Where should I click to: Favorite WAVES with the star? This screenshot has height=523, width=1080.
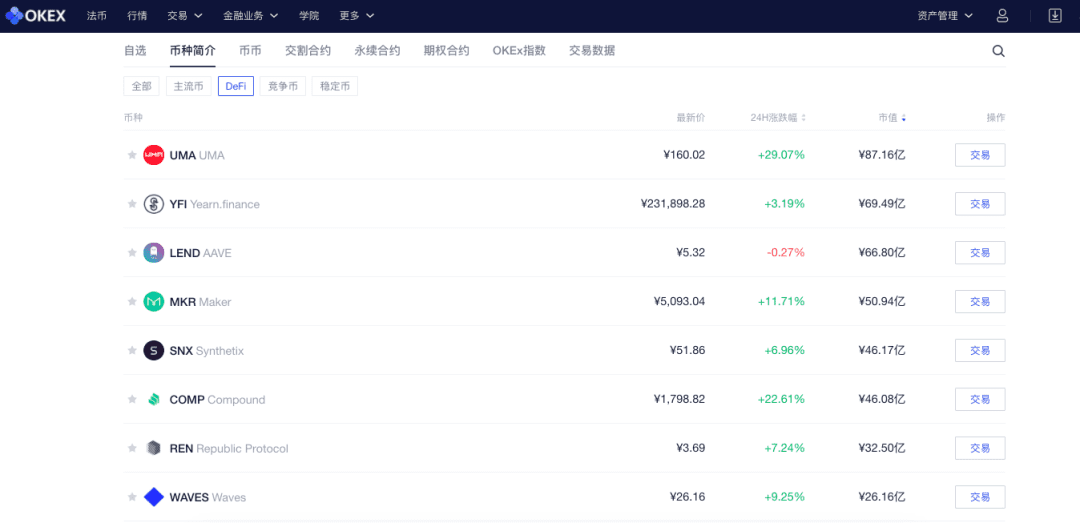(x=132, y=497)
